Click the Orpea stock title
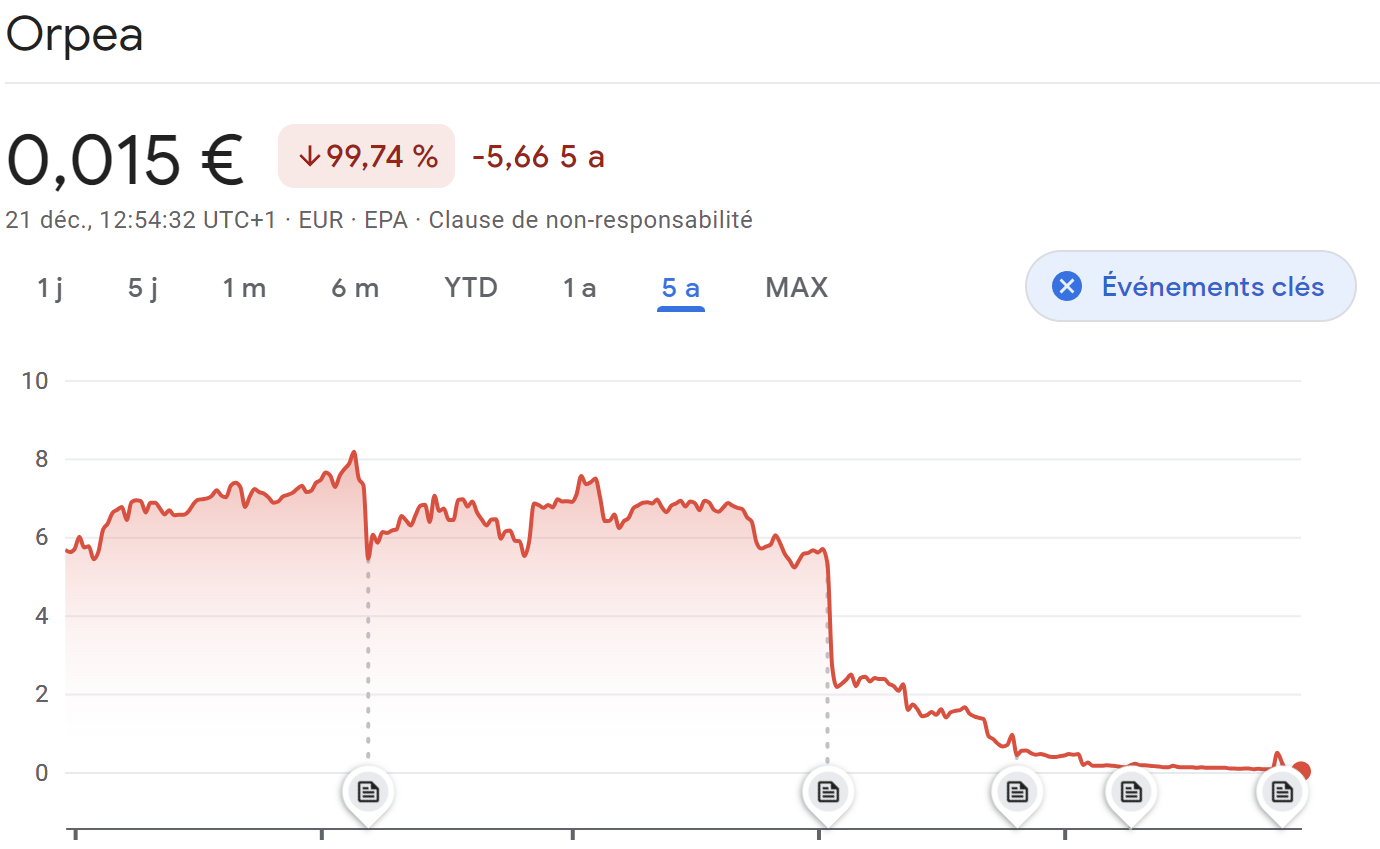 click(75, 35)
